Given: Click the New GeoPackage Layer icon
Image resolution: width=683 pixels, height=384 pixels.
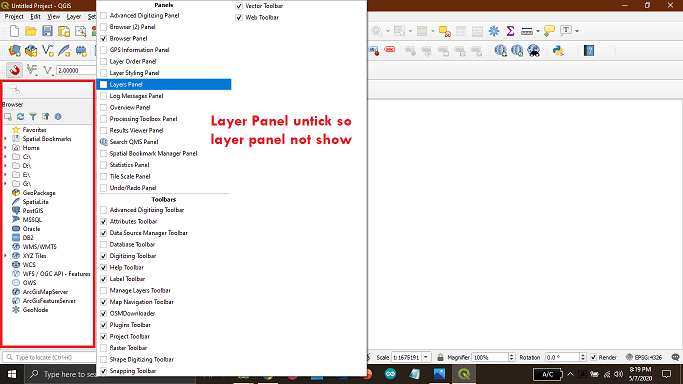Looking at the screenshot, I should 31,51.
